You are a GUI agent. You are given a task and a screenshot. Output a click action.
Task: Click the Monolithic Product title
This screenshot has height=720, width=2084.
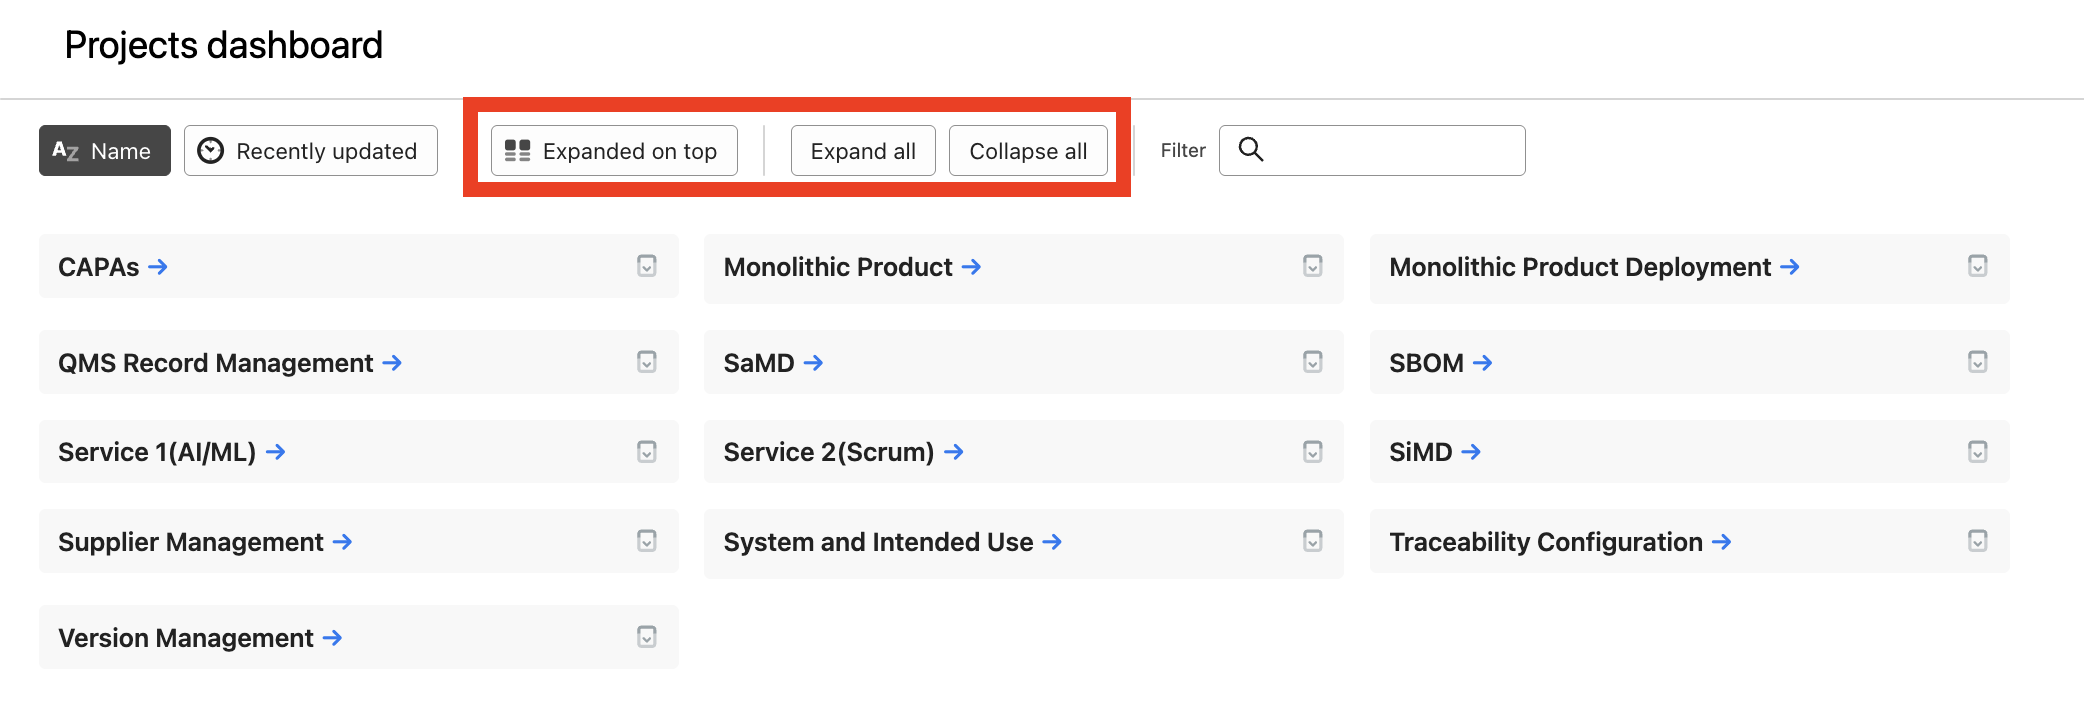click(838, 267)
